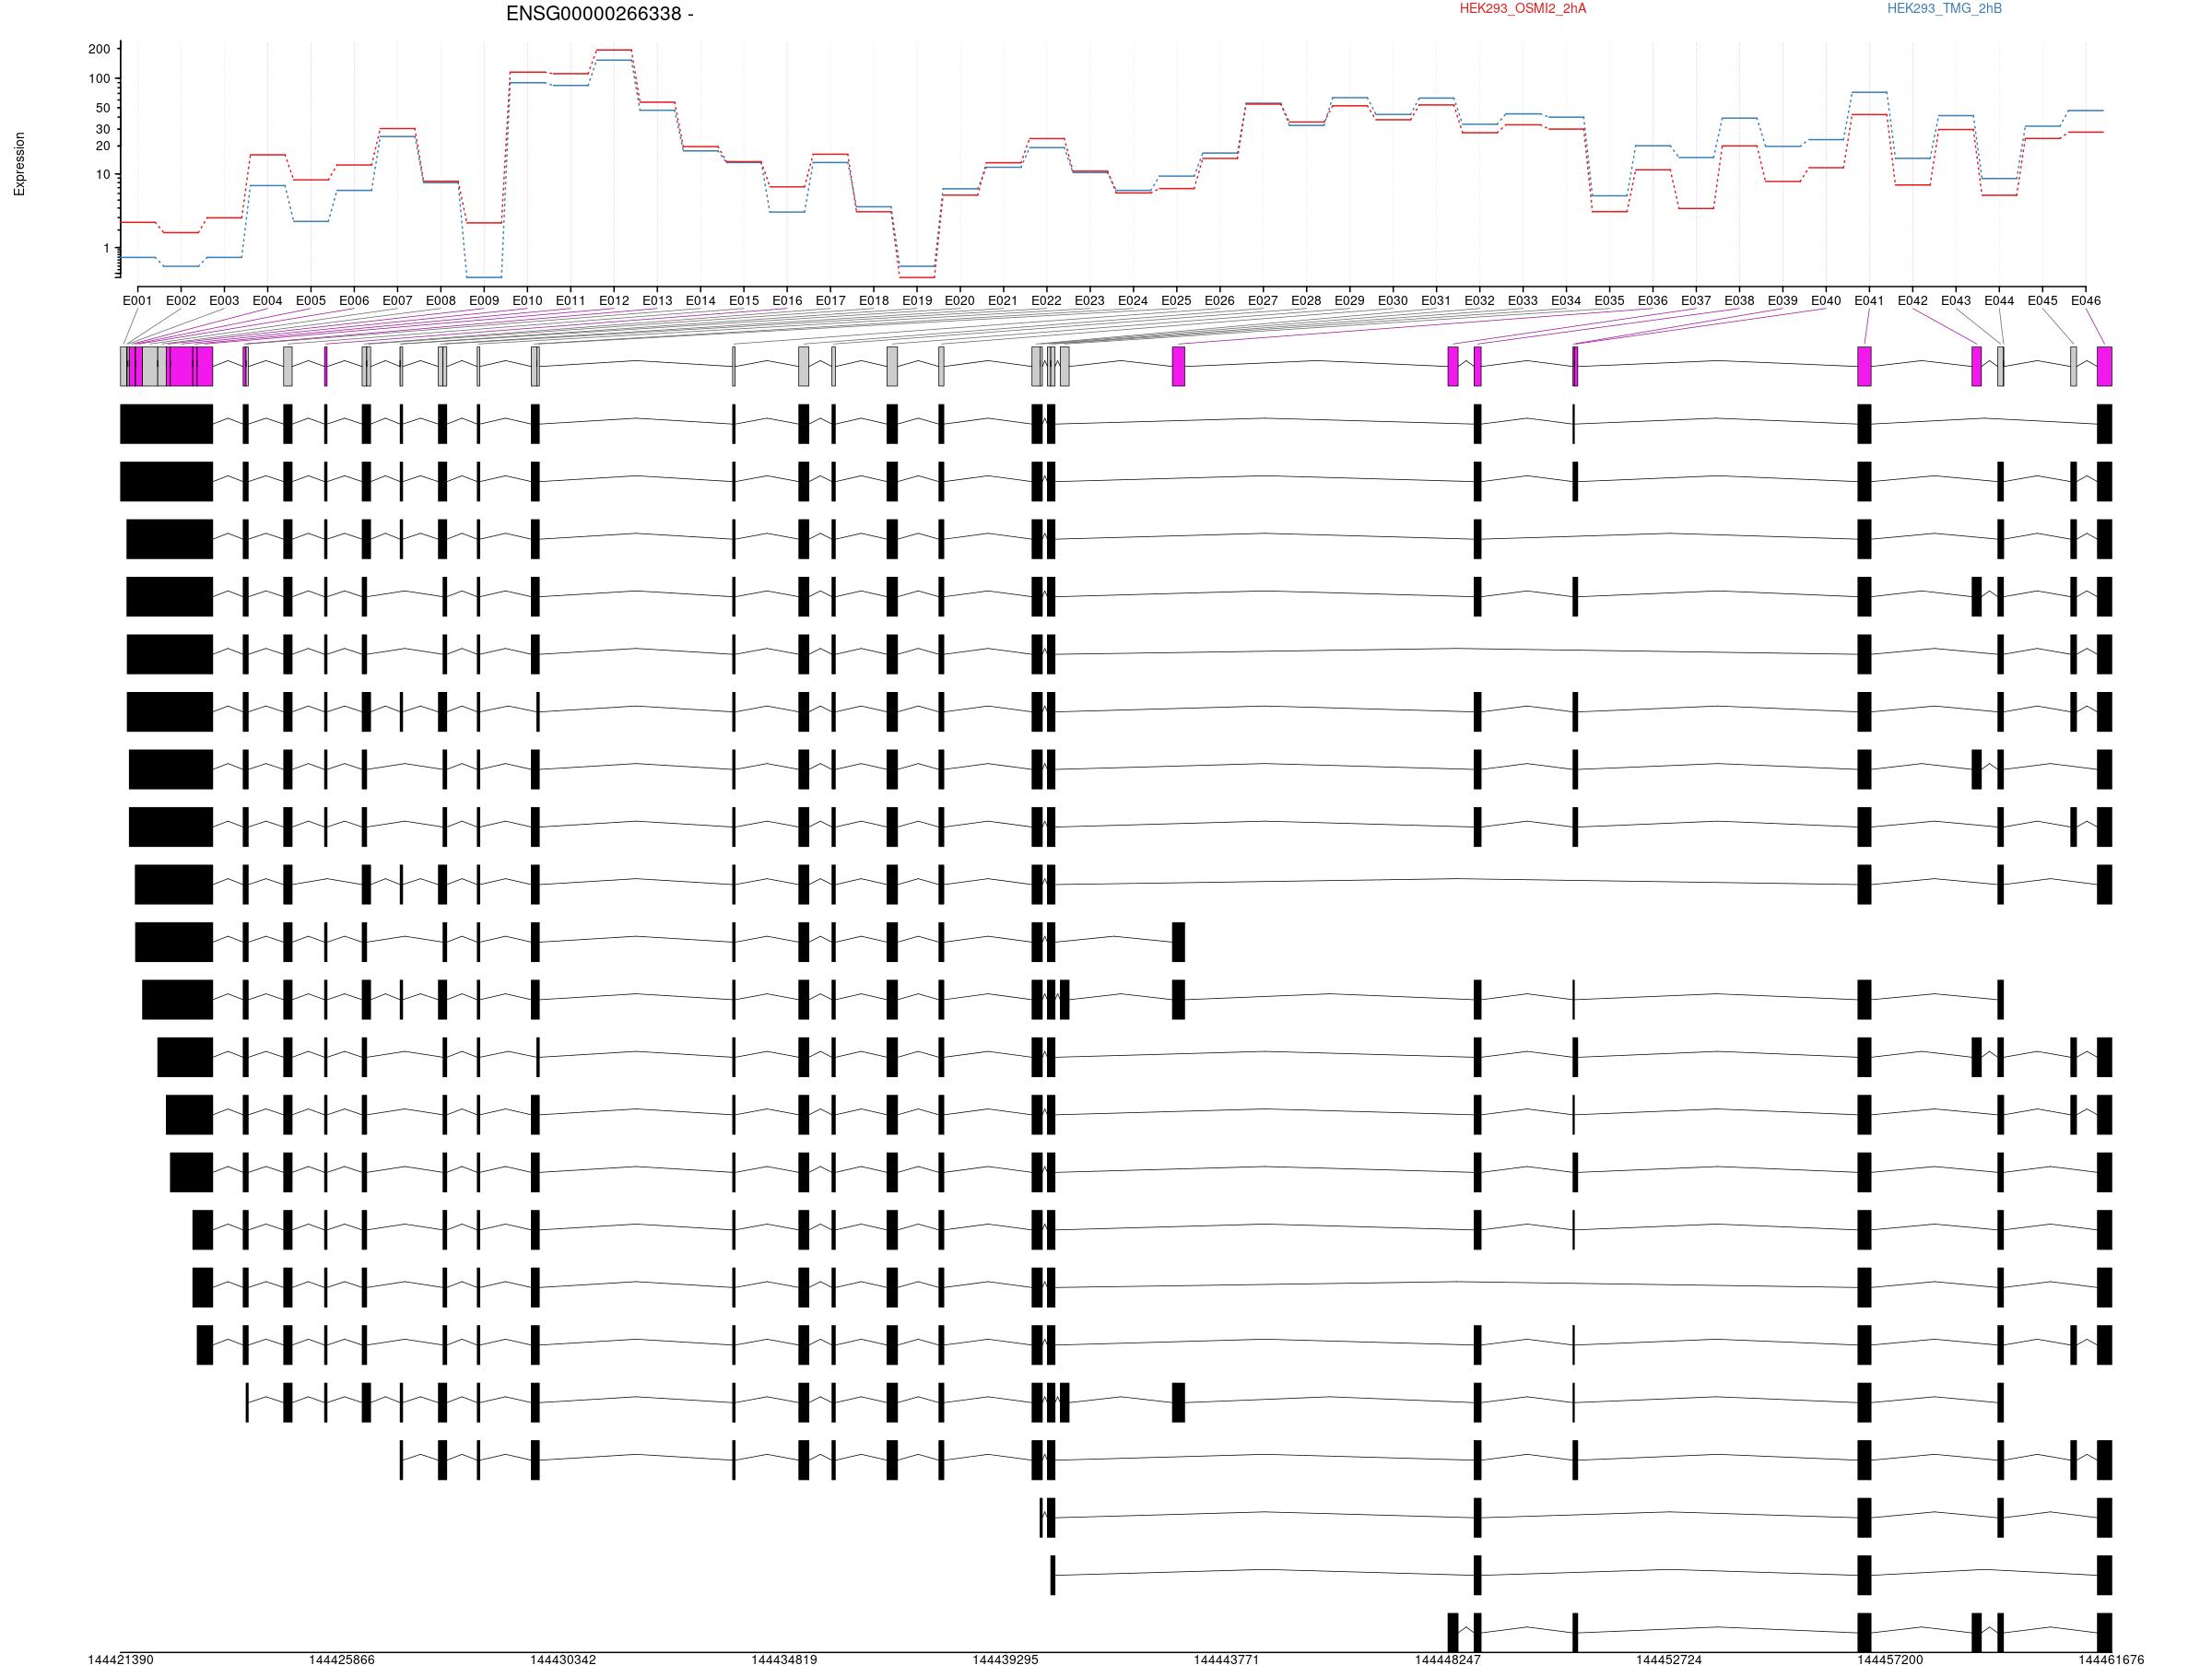The height and width of the screenshot is (1677, 2212).
Task: Select exon label E001
Action: [138, 300]
